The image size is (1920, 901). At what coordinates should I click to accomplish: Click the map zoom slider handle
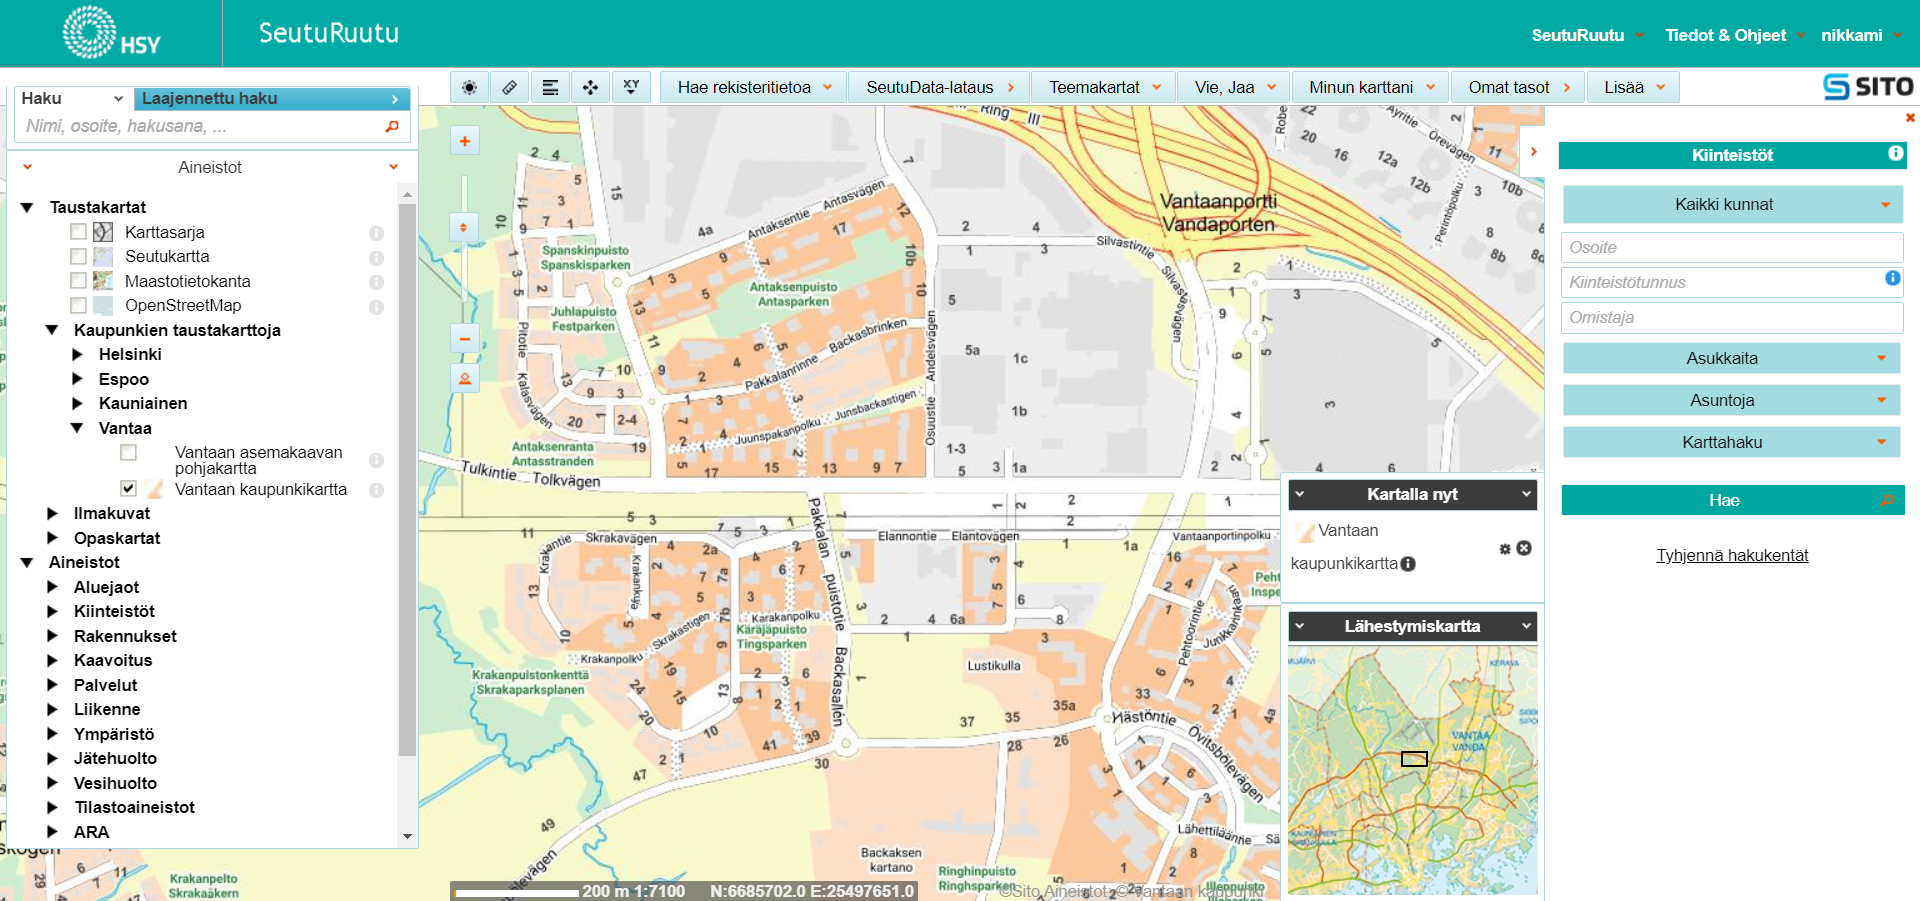click(x=464, y=227)
